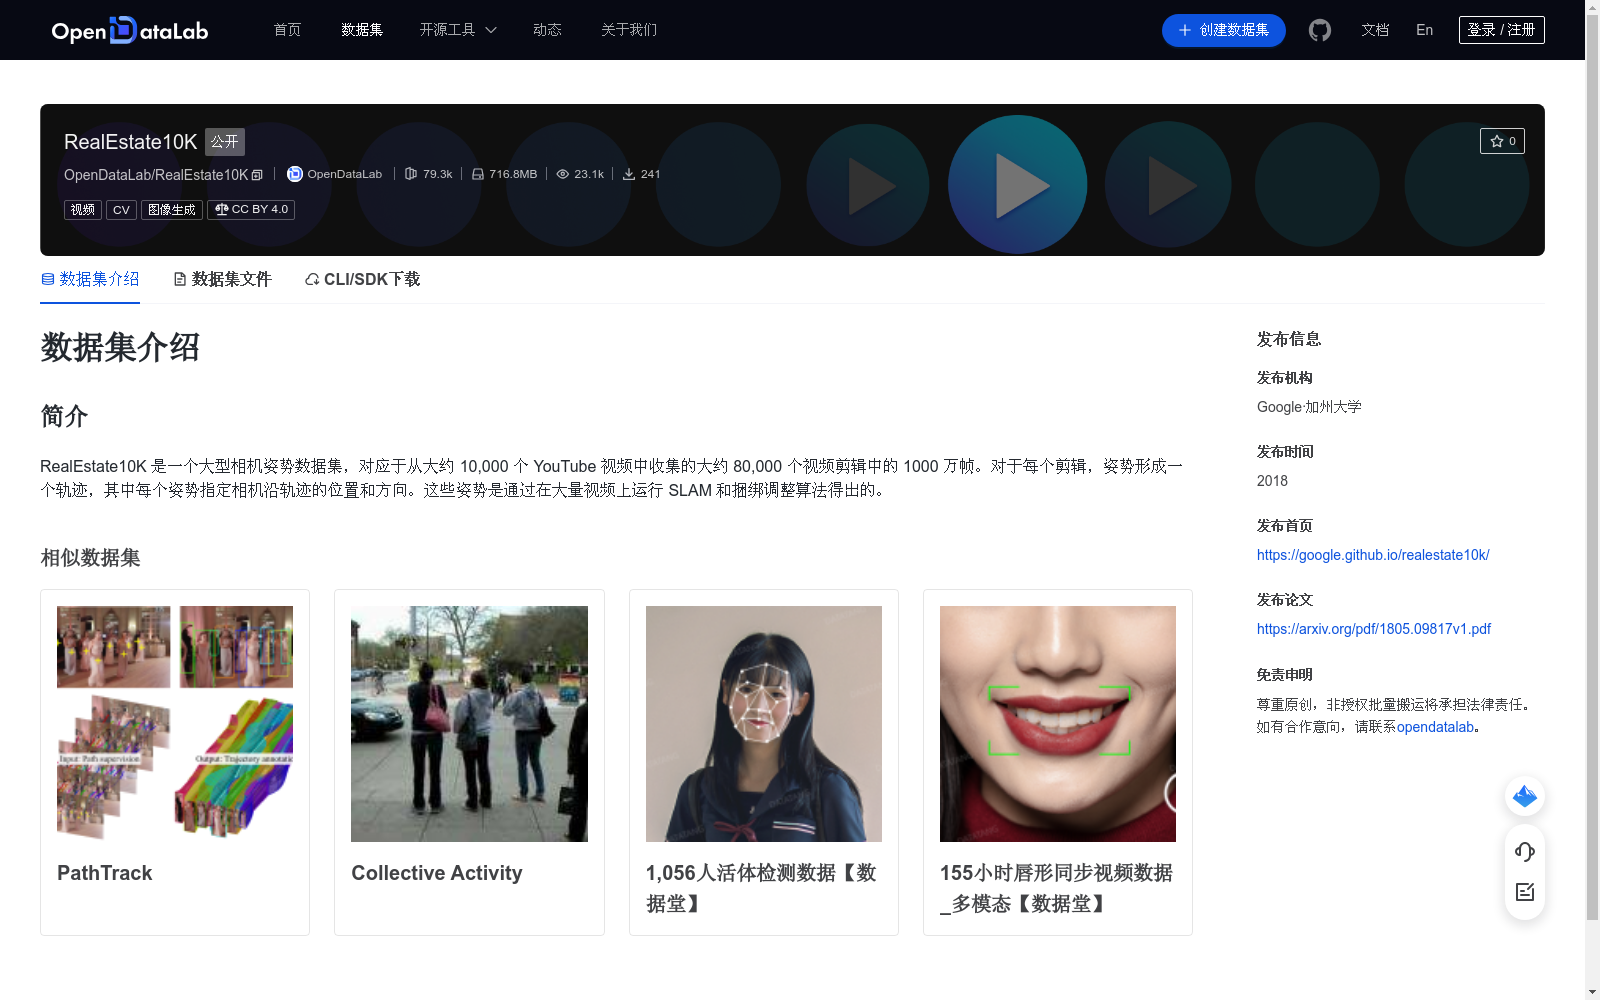Open Collective Activity dataset thumbnail
Image resolution: width=1600 pixels, height=1000 pixels.
[469, 724]
